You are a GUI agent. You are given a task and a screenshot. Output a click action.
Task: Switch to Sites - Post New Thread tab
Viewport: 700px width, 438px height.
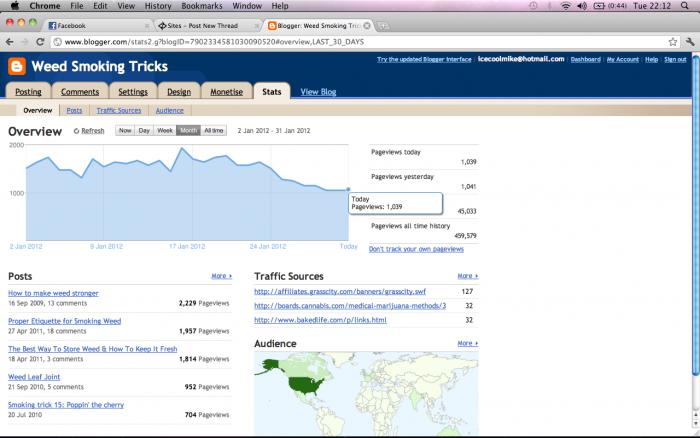point(207,25)
